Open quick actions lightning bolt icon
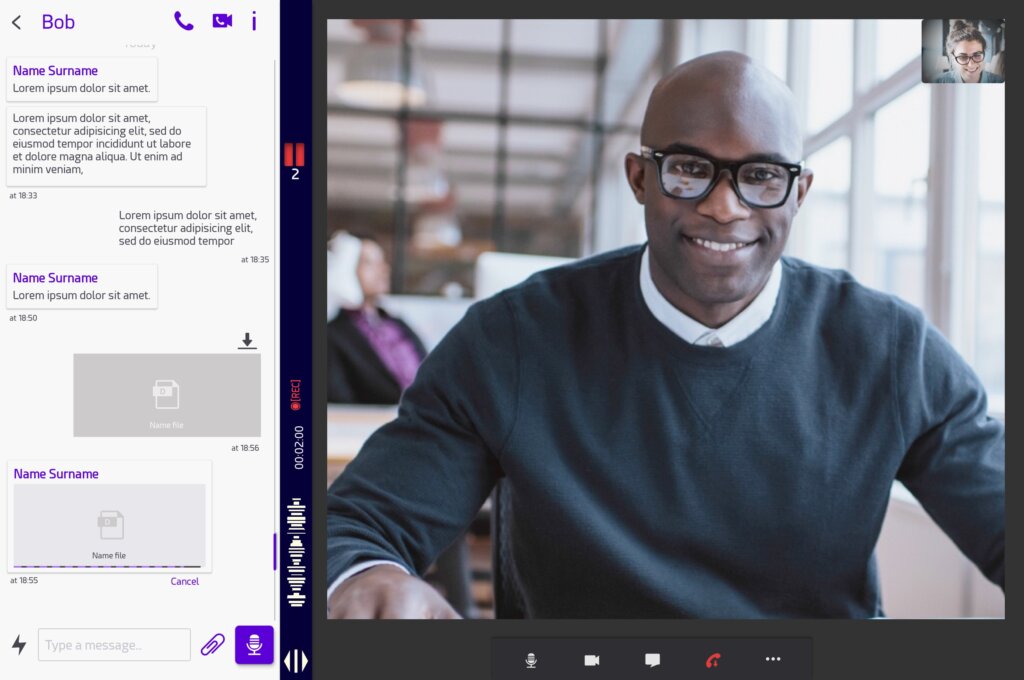The height and width of the screenshot is (680, 1024). pyautogui.click(x=18, y=645)
